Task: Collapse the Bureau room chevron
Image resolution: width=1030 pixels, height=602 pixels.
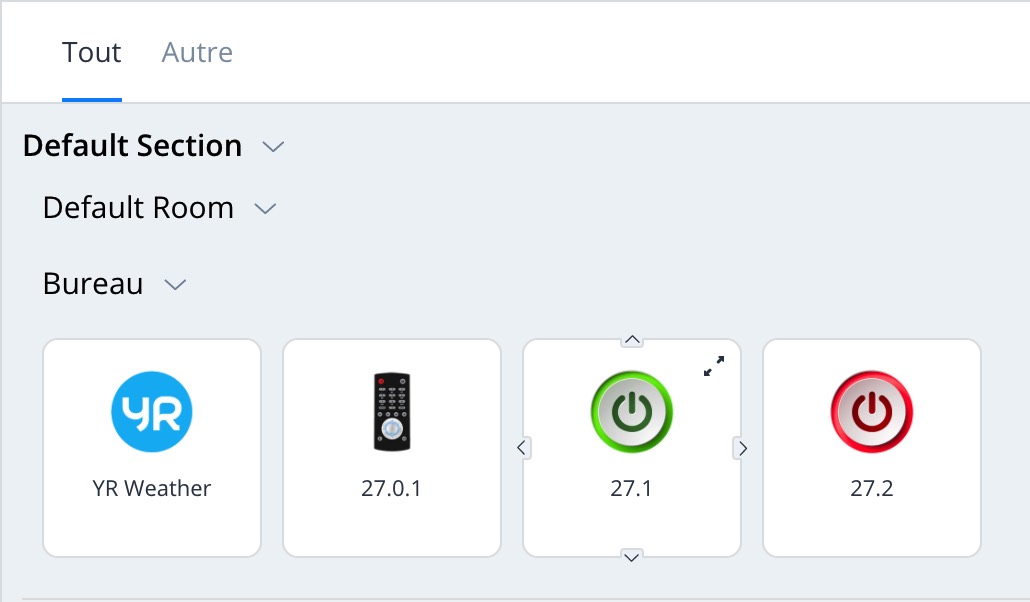Action: click(175, 285)
